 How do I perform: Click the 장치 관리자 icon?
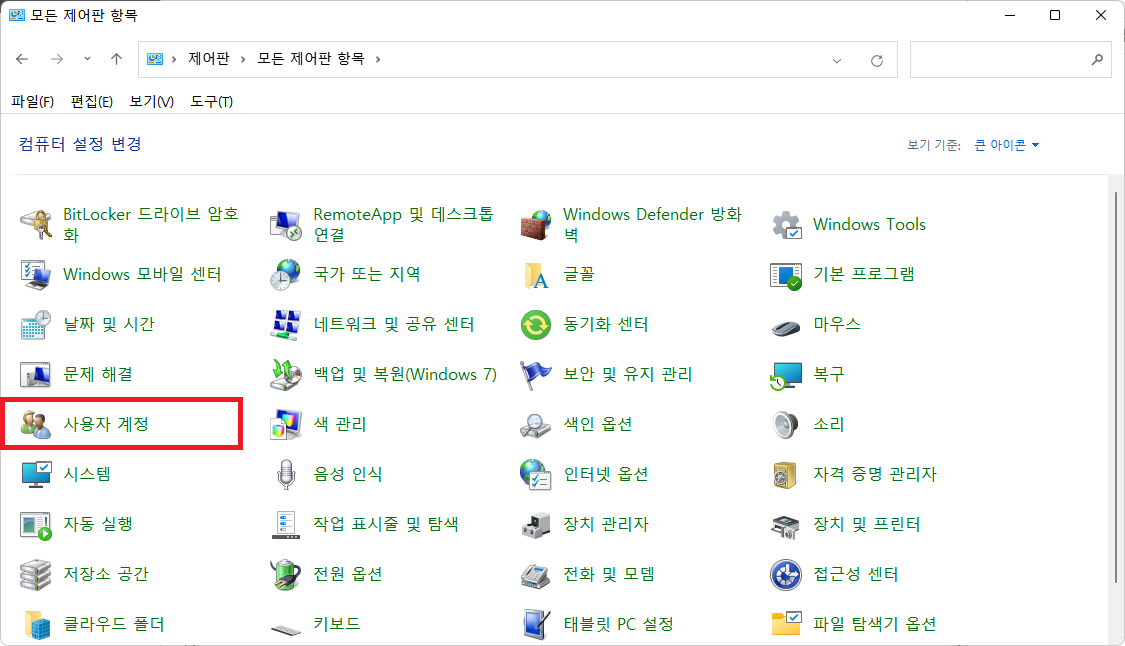pos(536,525)
